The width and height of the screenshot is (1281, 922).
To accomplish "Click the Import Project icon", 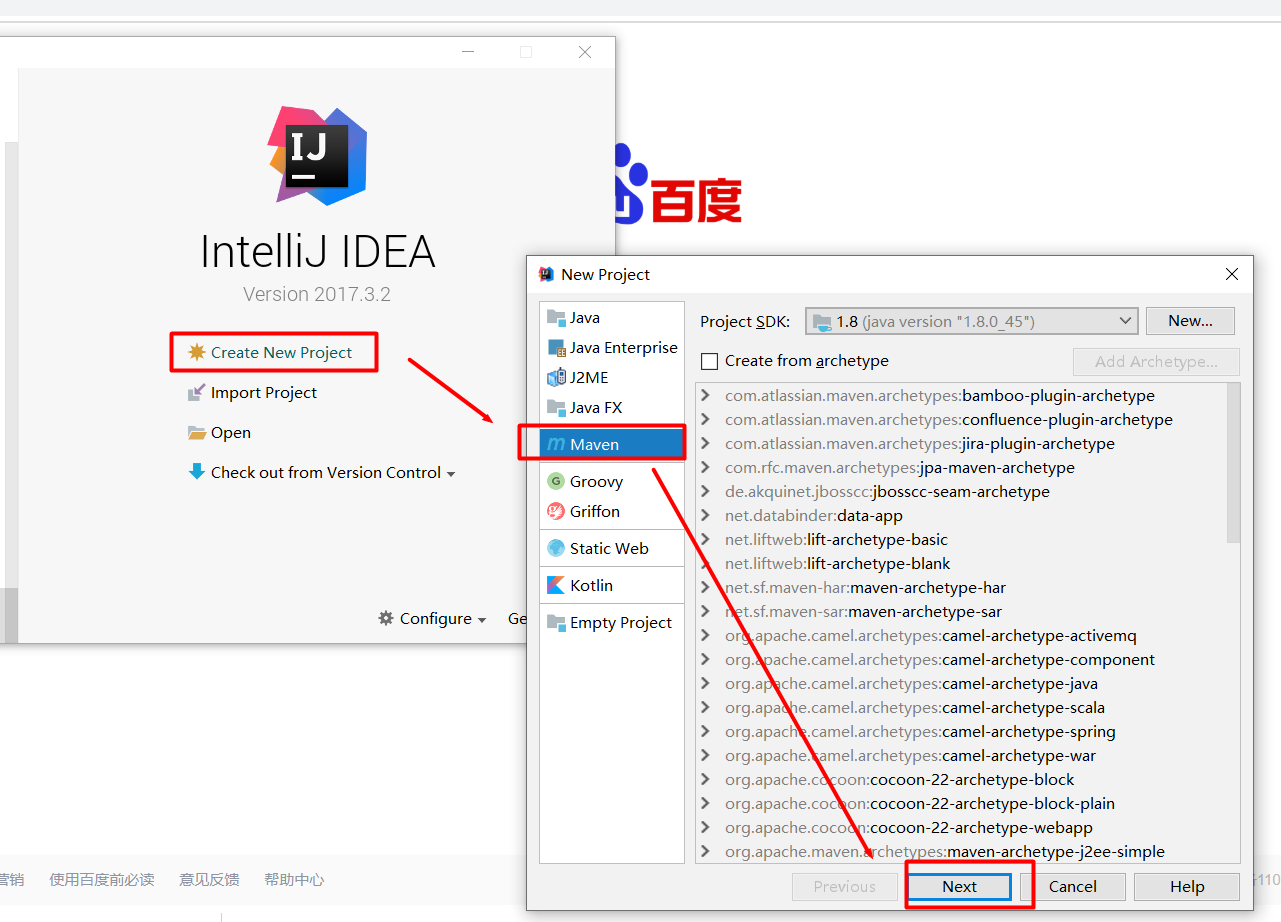I will click(x=196, y=393).
